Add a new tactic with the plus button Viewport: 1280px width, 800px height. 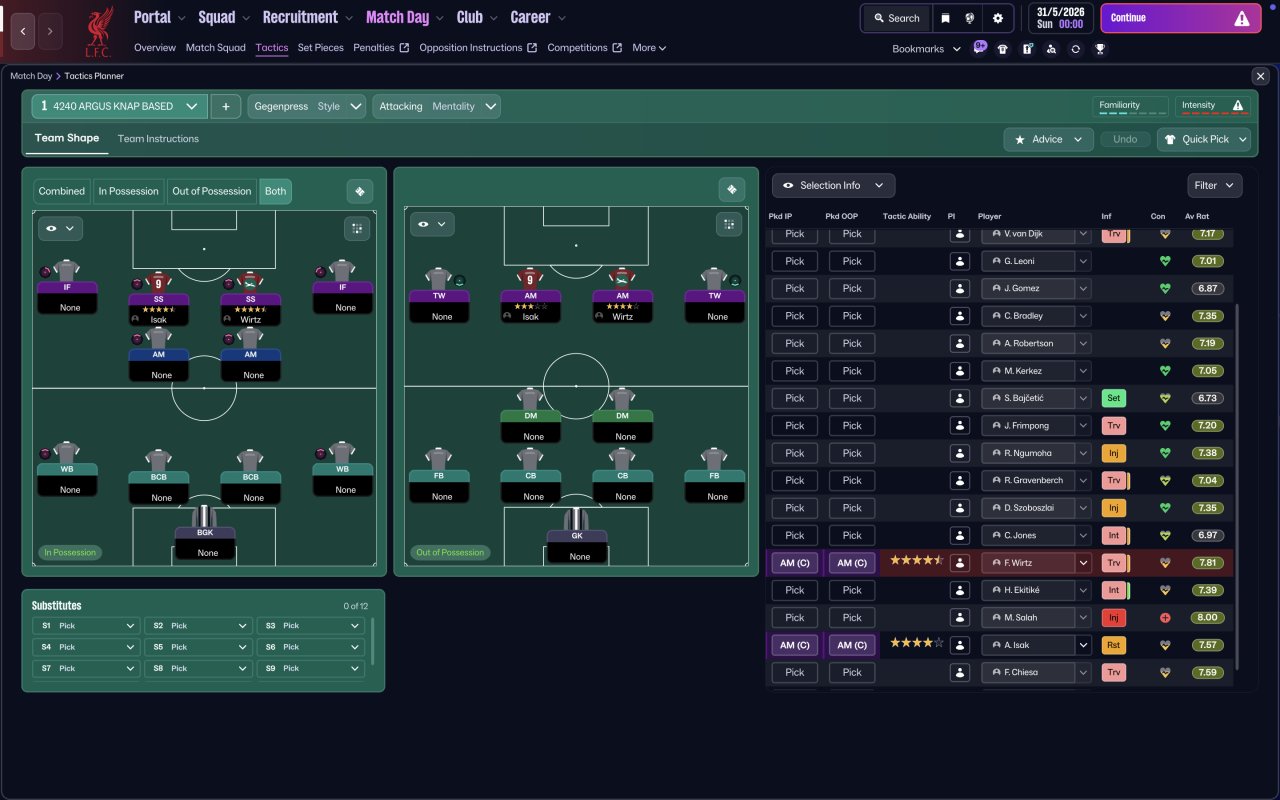tap(225, 106)
